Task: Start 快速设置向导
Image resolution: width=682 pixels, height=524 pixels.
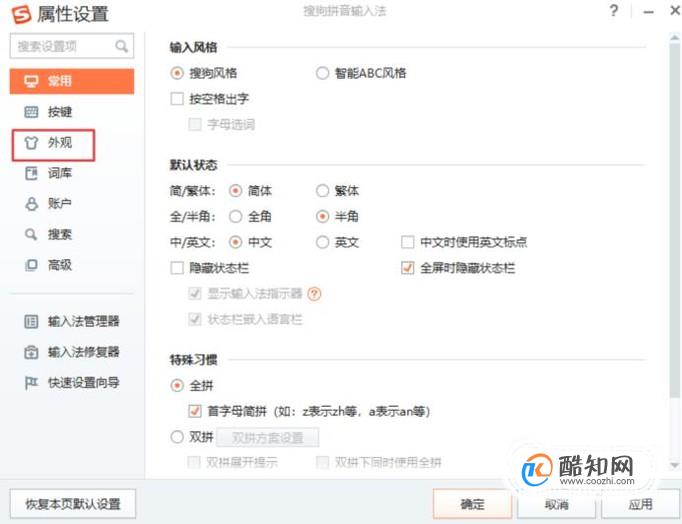Action: (72, 383)
